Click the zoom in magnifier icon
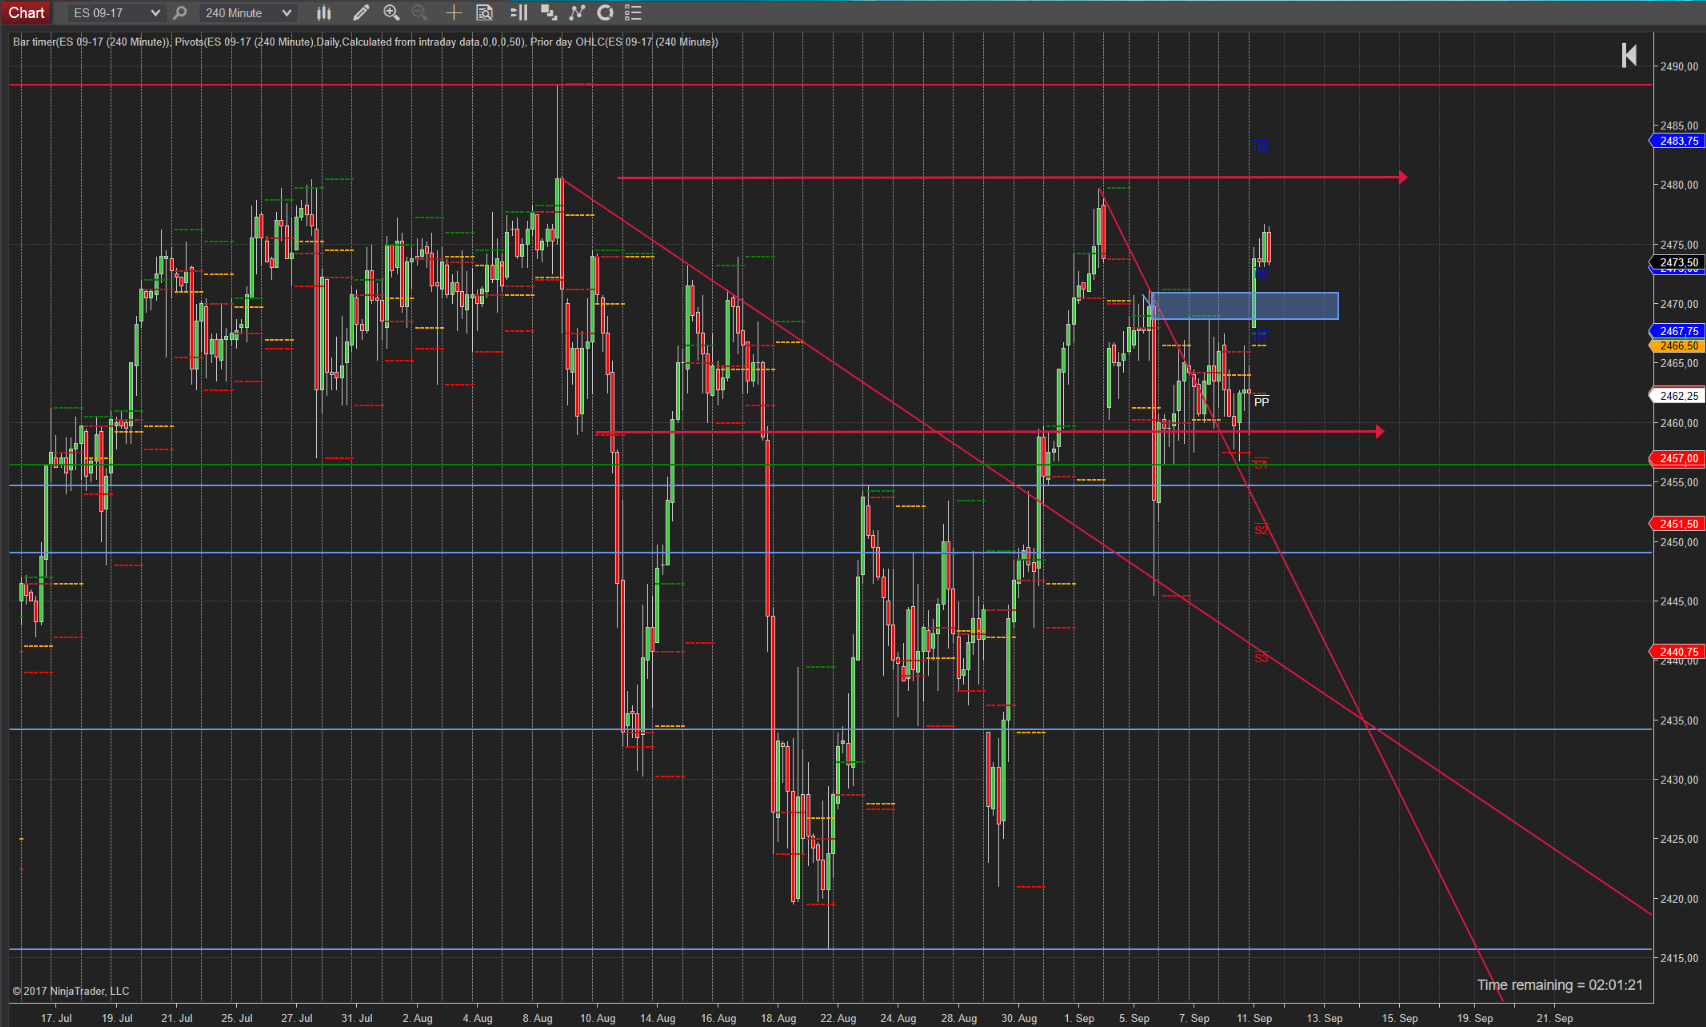The height and width of the screenshot is (1027, 1706). [x=392, y=13]
